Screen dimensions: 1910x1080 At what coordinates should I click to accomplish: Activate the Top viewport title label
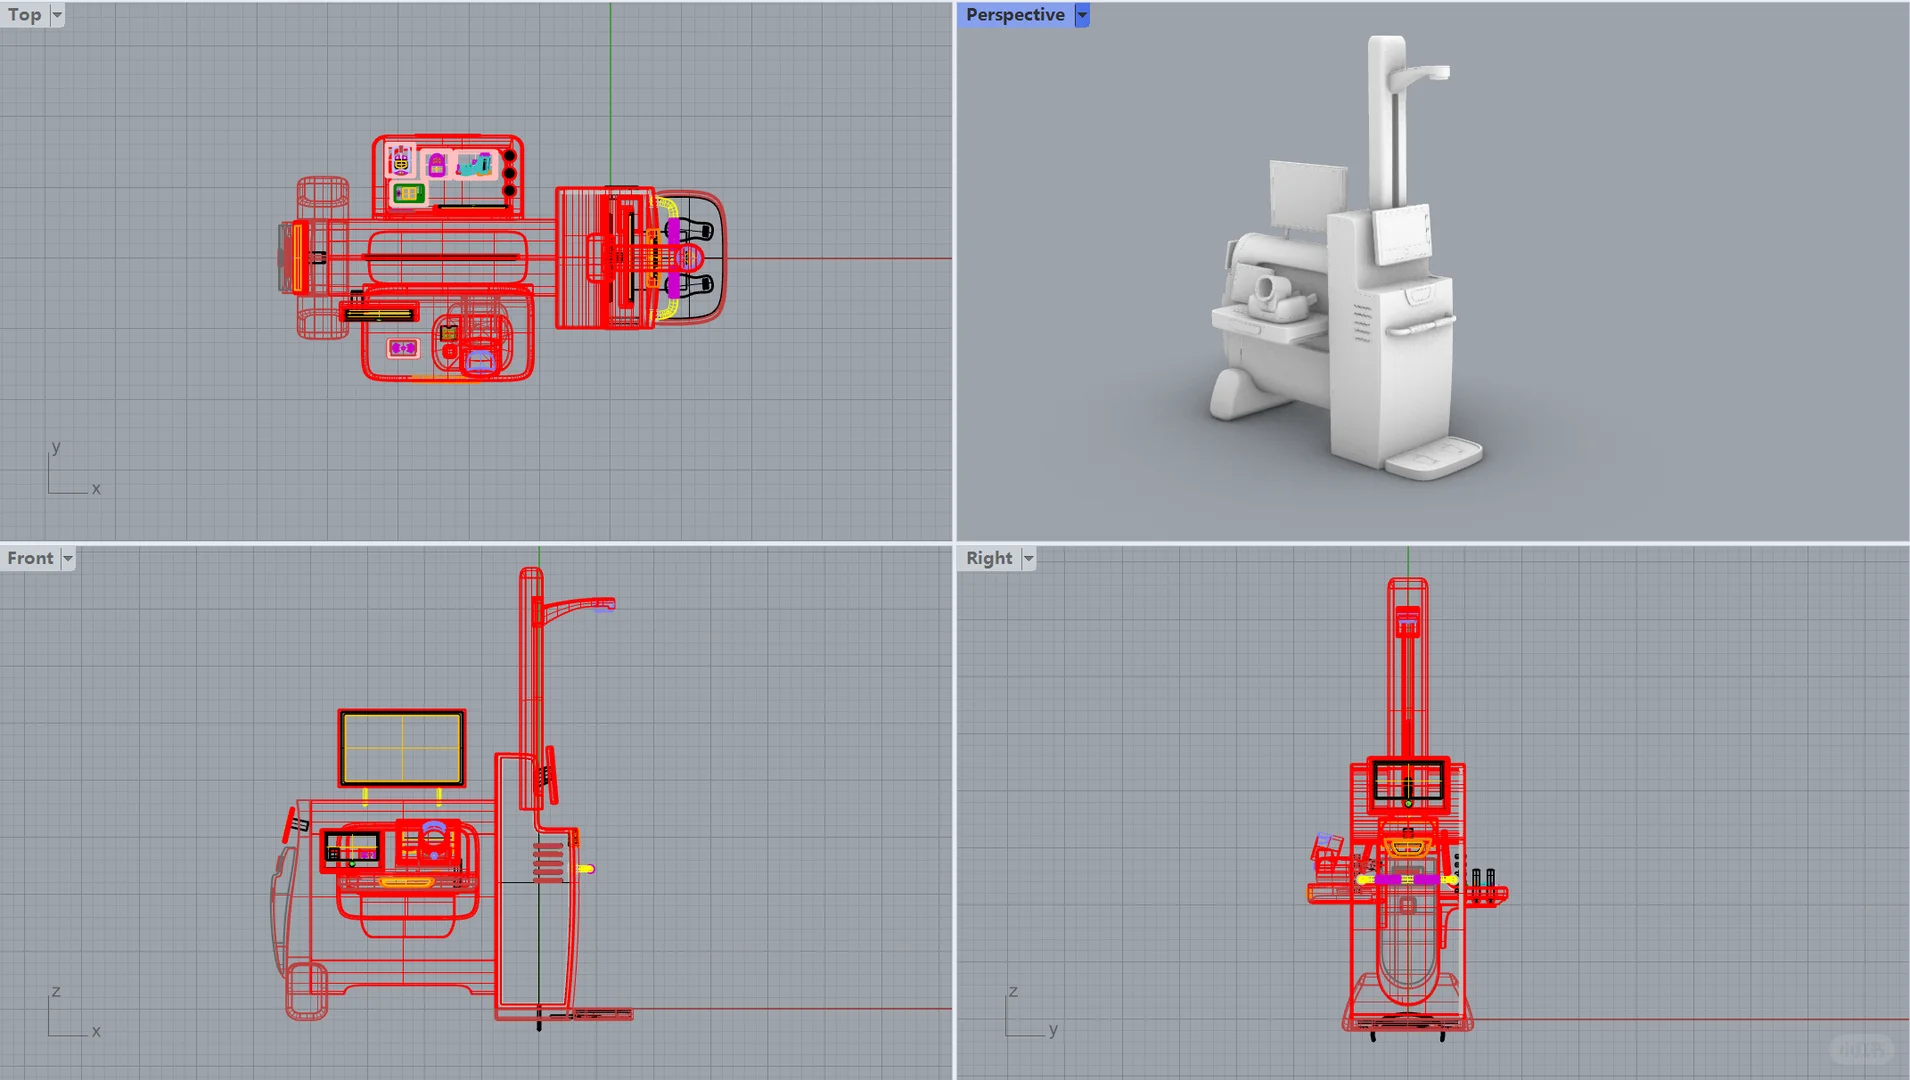point(25,15)
